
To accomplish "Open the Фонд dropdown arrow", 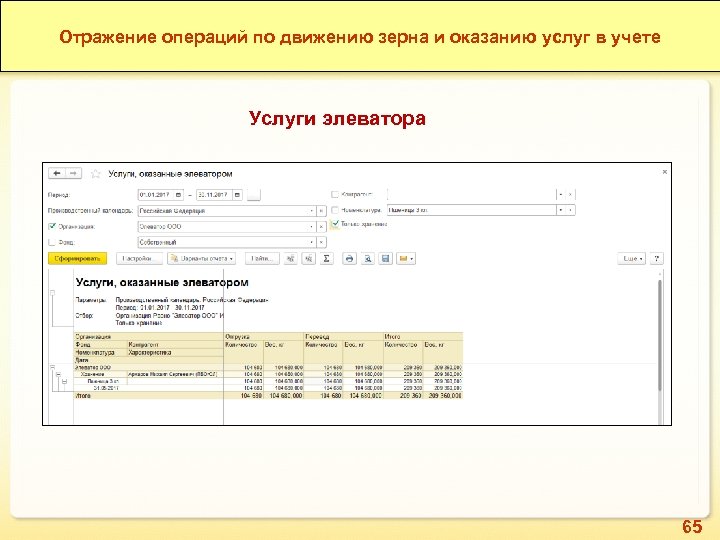I will pyautogui.click(x=311, y=242).
